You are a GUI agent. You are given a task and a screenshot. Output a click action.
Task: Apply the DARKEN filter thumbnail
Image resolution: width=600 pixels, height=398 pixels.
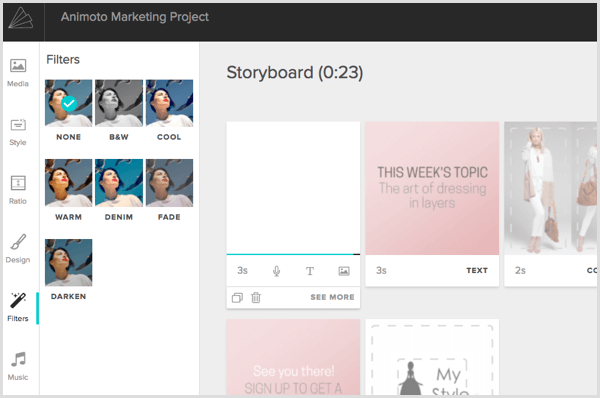pyautogui.click(x=68, y=263)
